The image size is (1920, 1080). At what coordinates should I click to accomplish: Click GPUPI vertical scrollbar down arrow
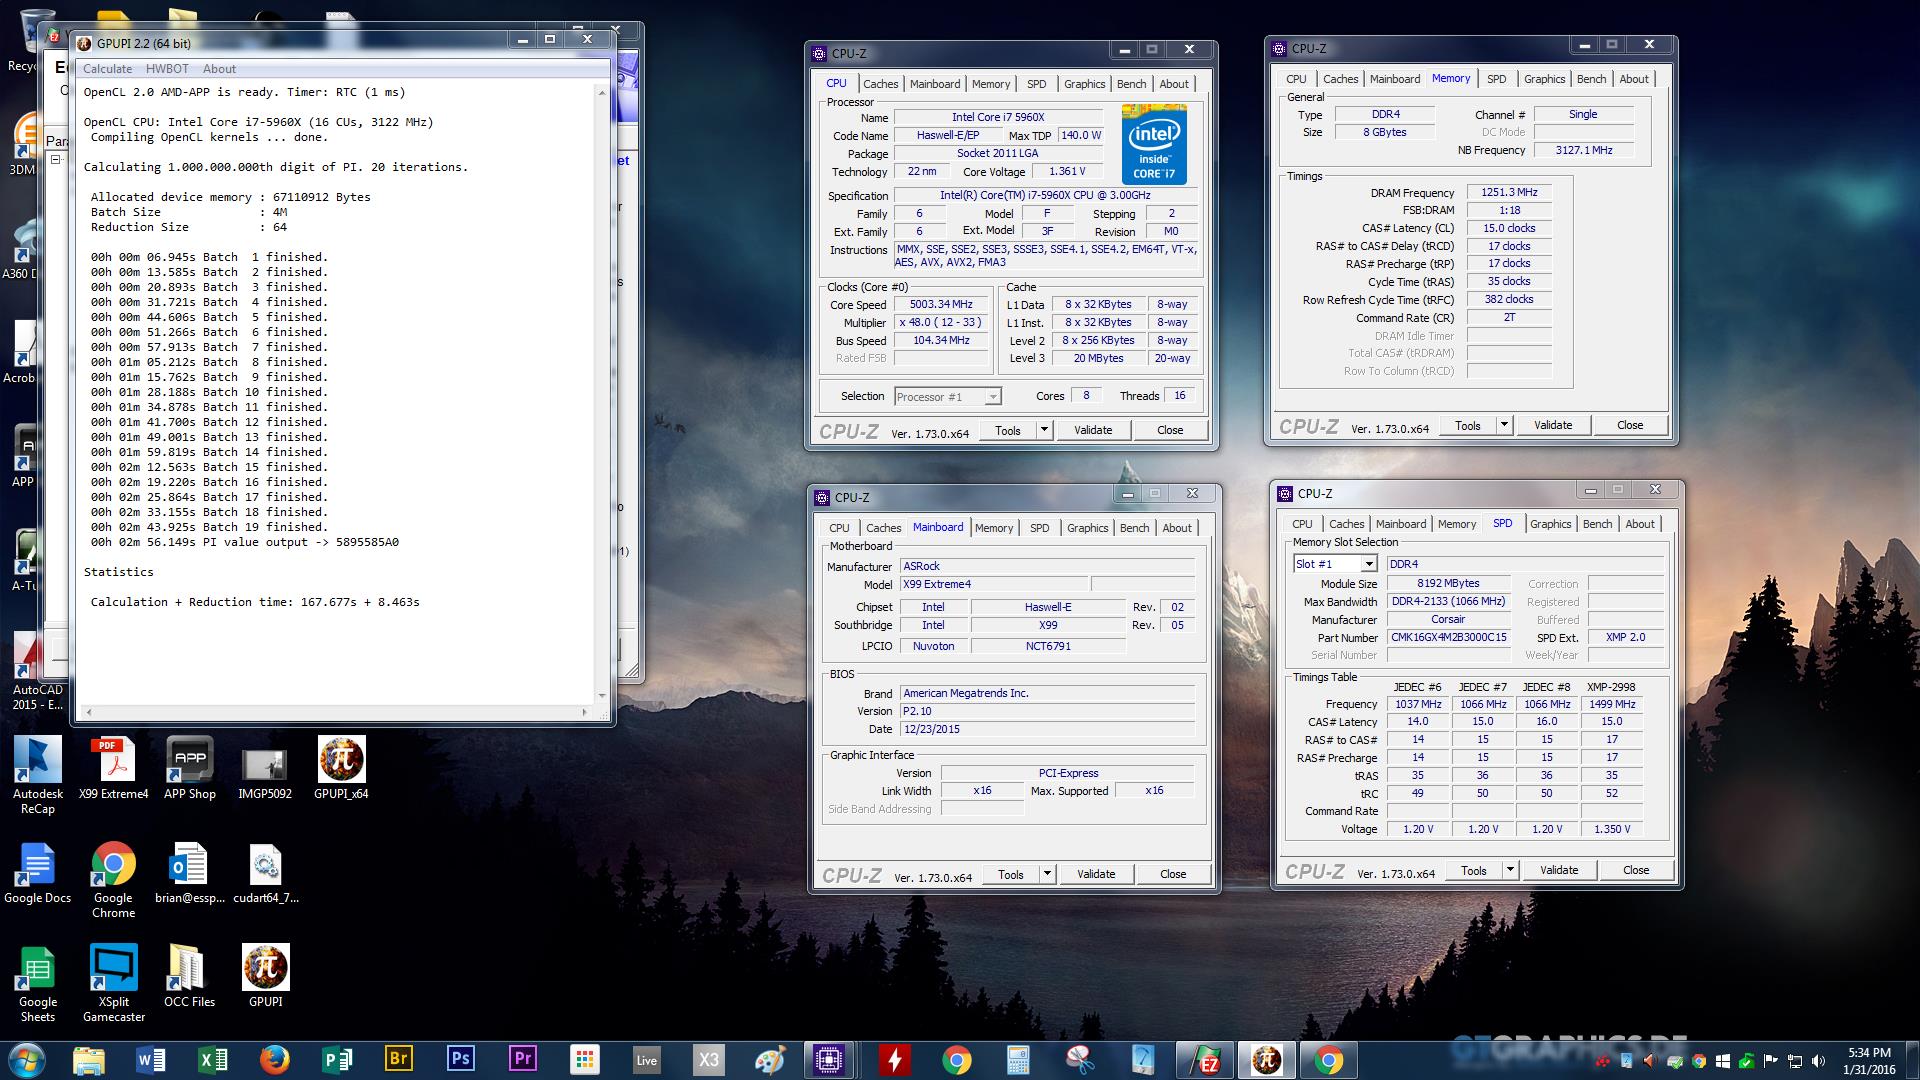click(601, 695)
